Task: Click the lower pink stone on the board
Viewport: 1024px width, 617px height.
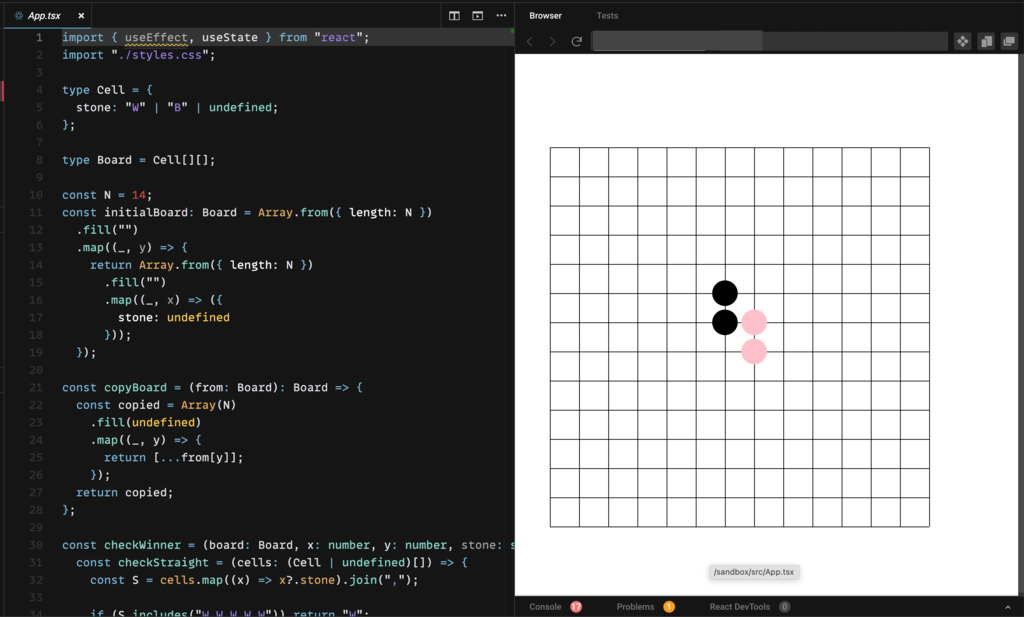Action: coord(754,352)
